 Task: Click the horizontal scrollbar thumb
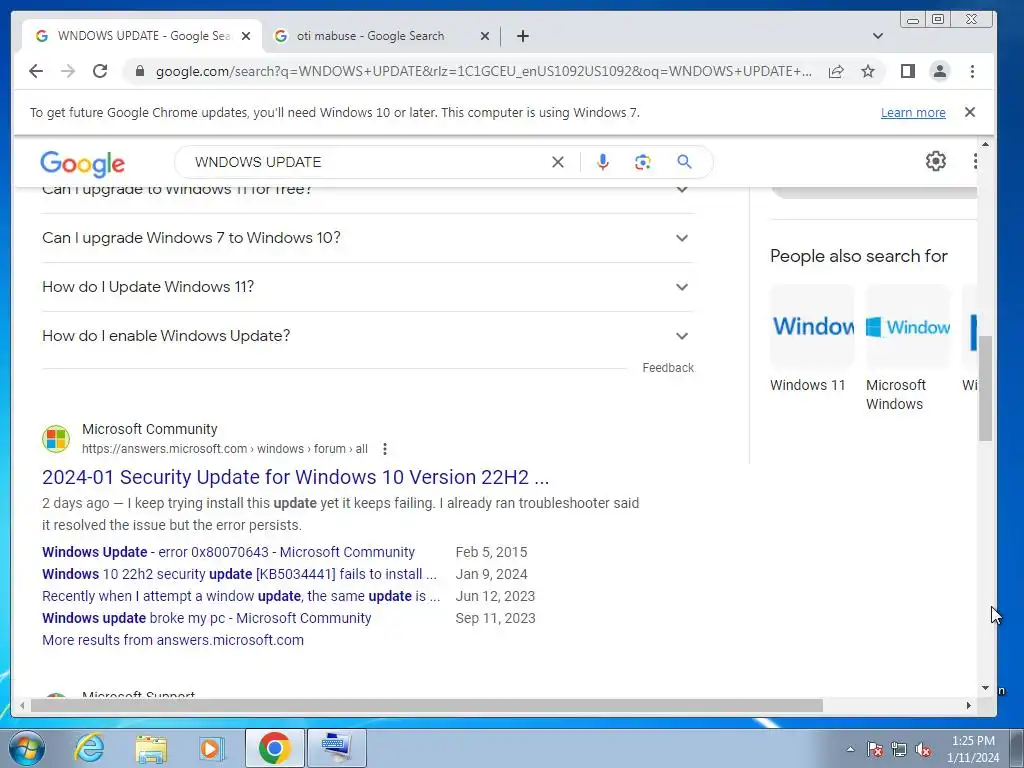tap(426, 705)
